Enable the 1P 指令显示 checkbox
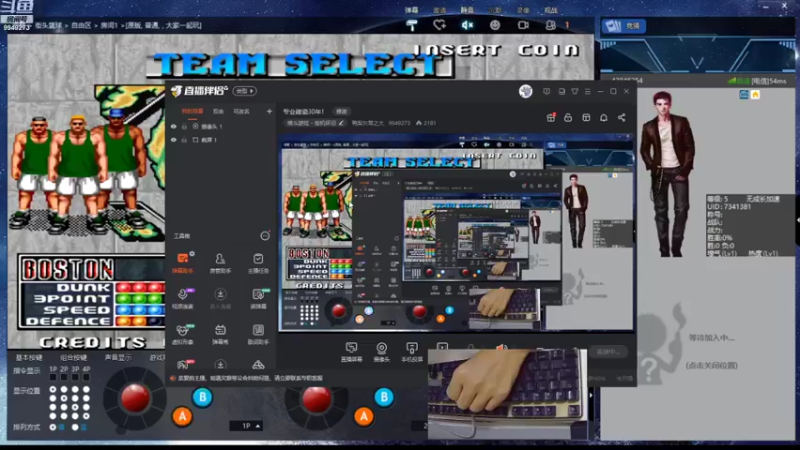Screen dimensions: 800x450 [53, 378]
